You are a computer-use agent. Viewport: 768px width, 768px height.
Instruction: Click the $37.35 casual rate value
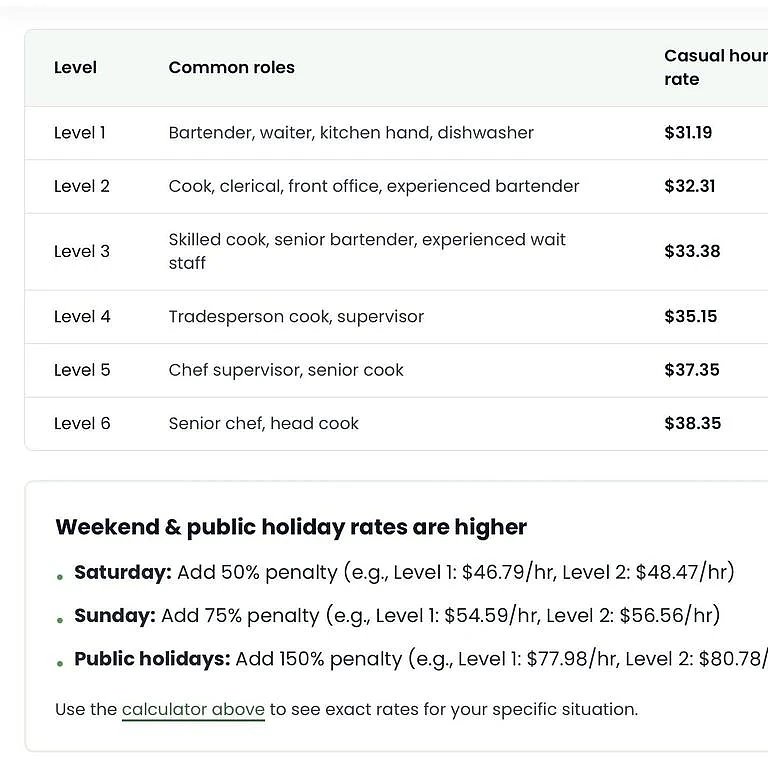coord(692,370)
